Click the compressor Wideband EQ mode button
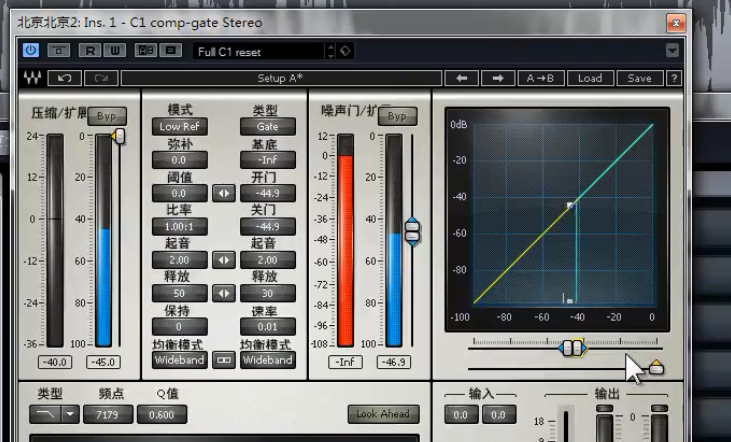 pos(179,360)
